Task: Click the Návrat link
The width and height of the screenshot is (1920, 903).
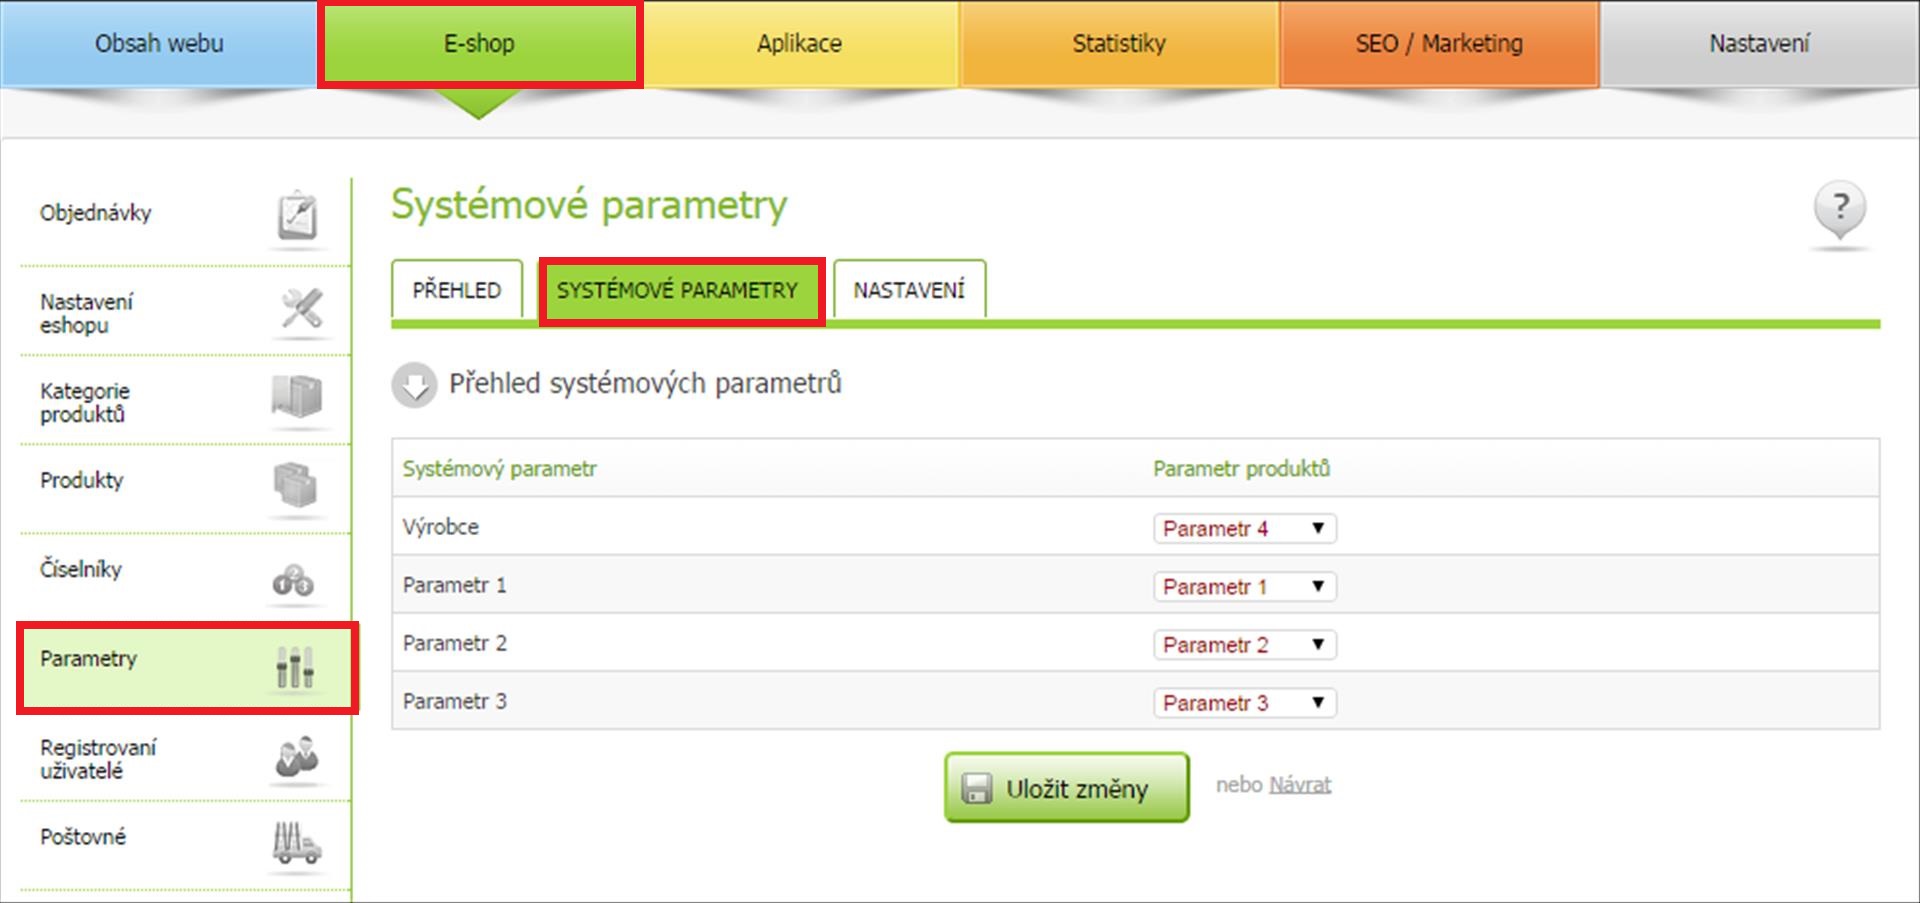Action: 1300,785
